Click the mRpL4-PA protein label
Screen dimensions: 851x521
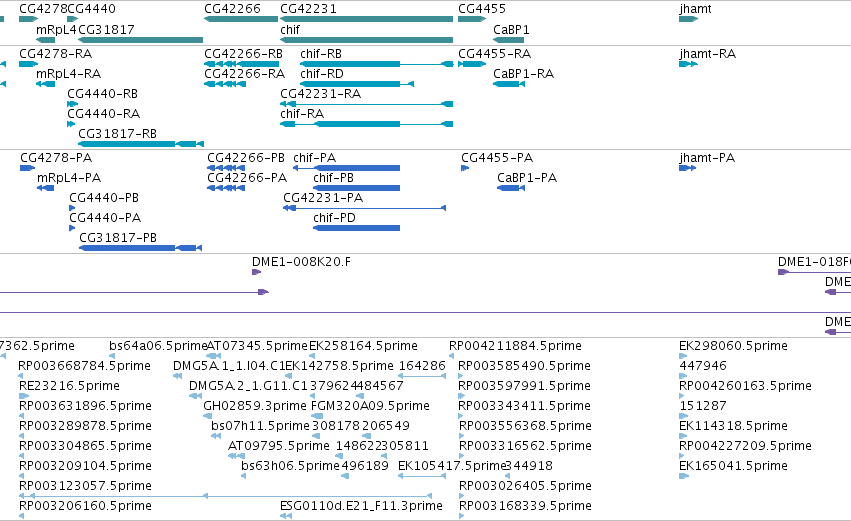pos(69,178)
